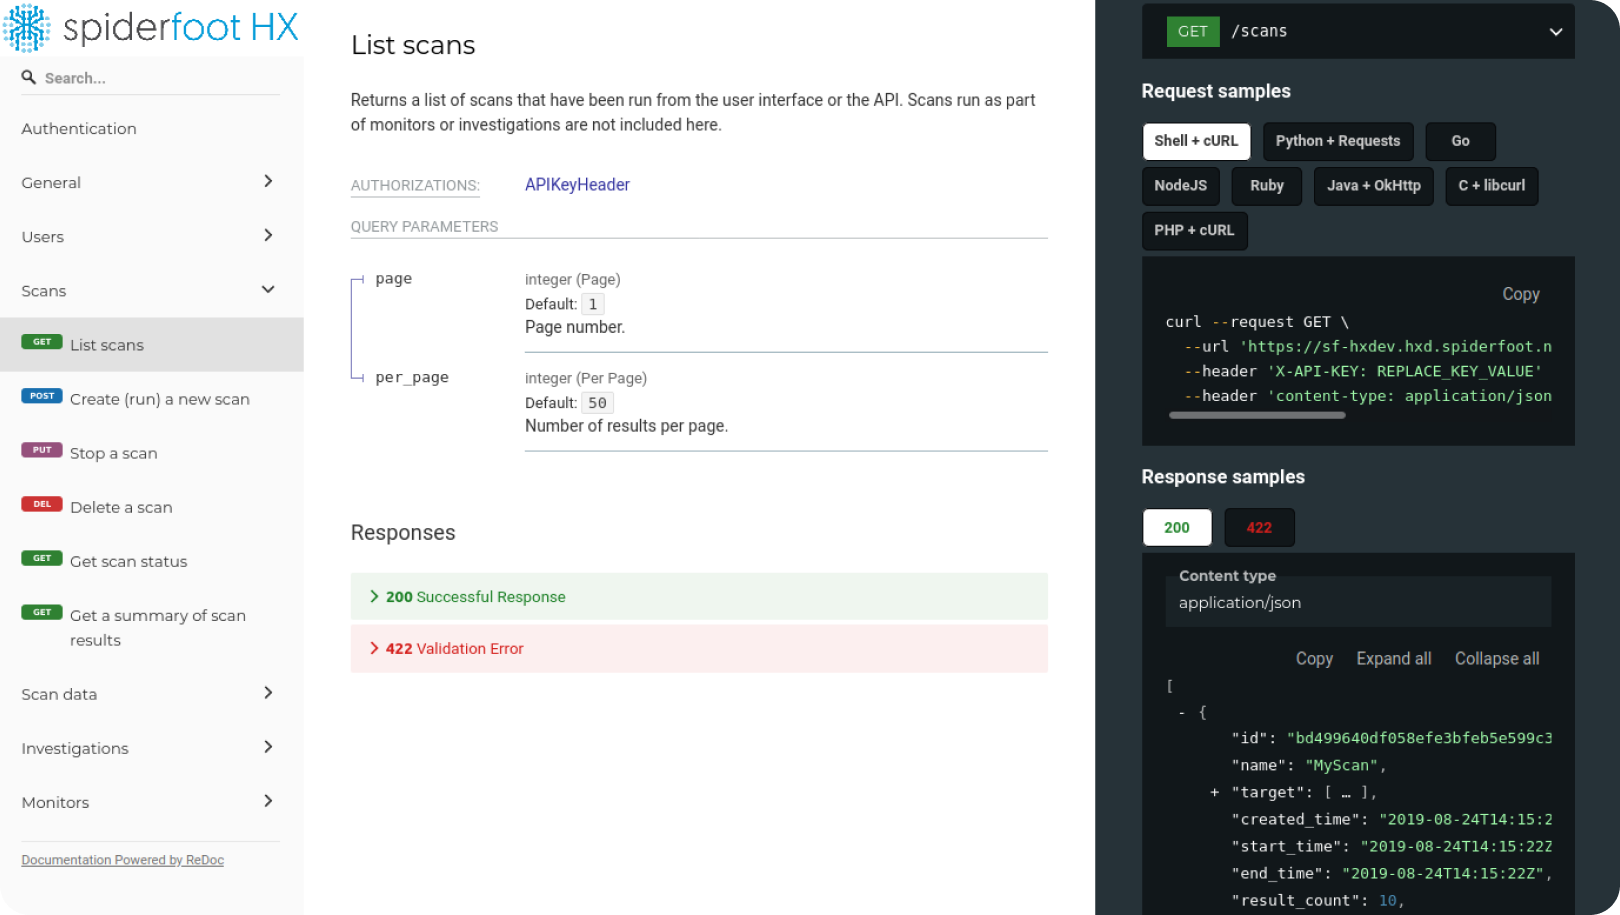This screenshot has height=915, width=1620.
Task: Click Expand all in response sample
Action: tap(1393, 659)
